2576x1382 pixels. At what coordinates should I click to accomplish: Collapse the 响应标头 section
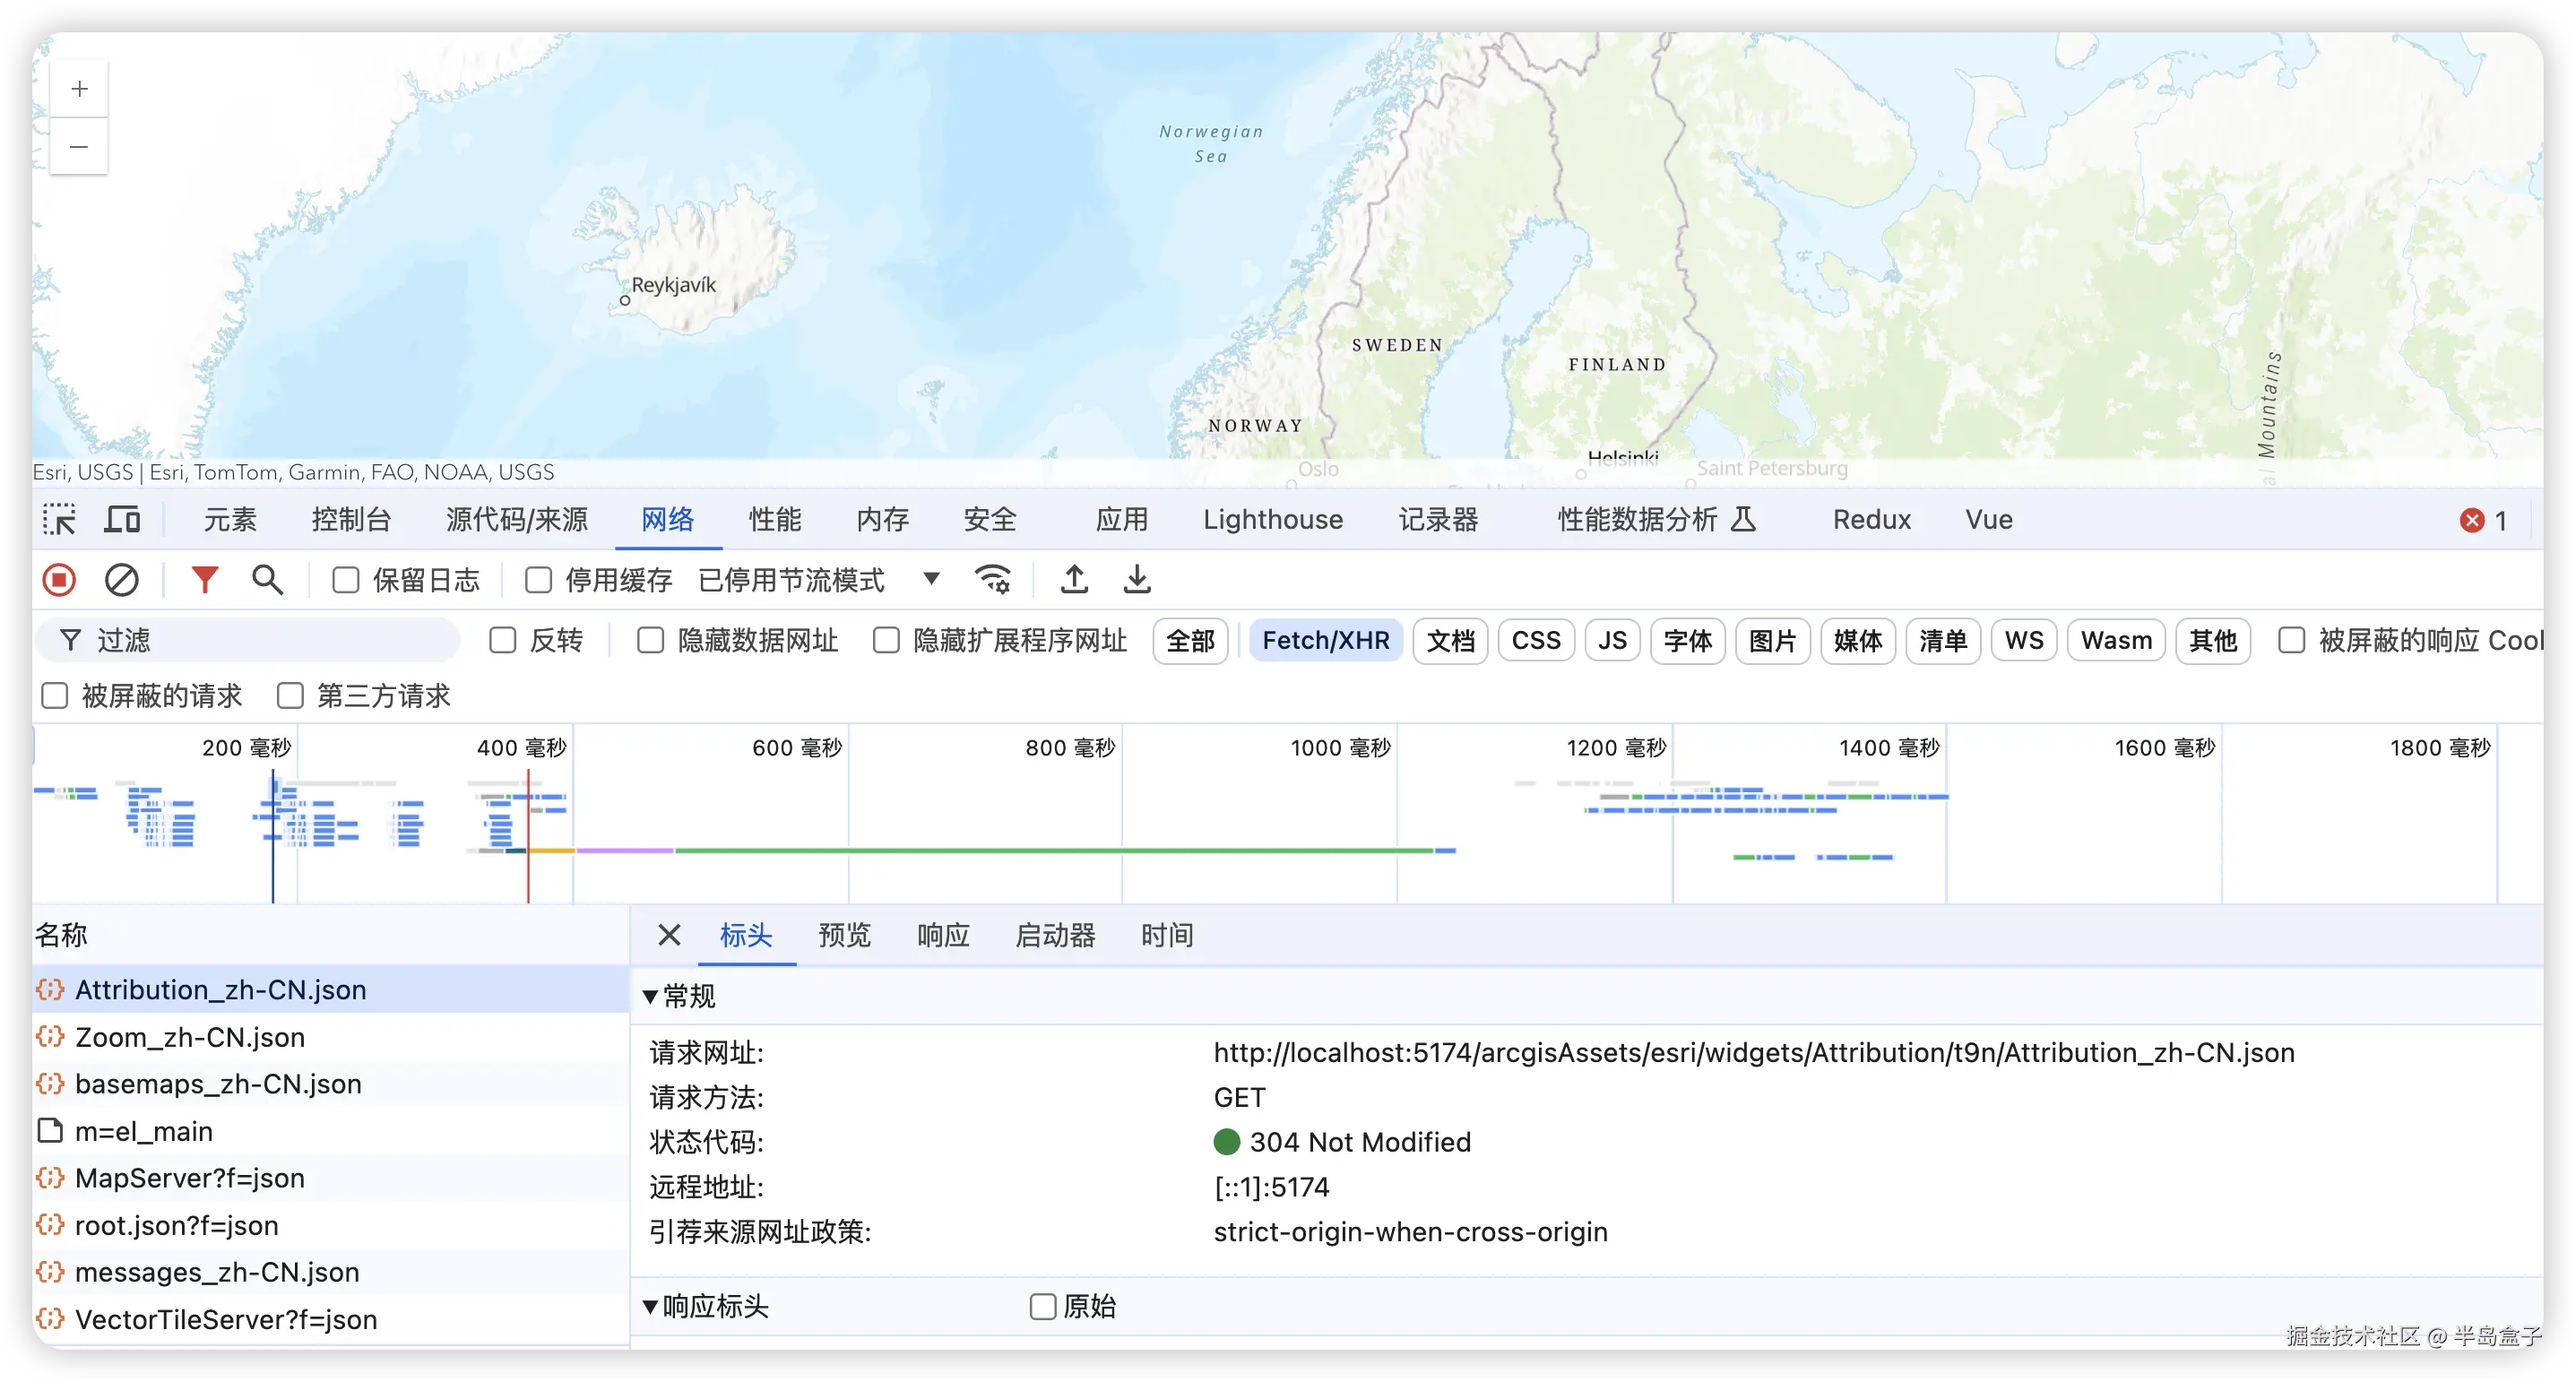pyautogui.click(x=650, y=1307)
